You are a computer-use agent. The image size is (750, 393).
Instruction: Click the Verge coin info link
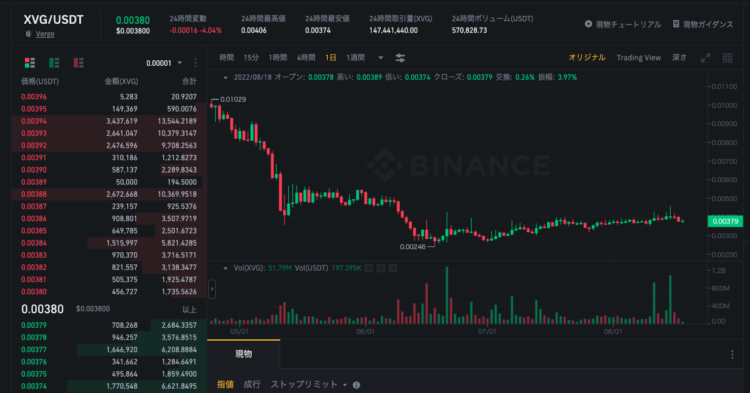[45, 34]
